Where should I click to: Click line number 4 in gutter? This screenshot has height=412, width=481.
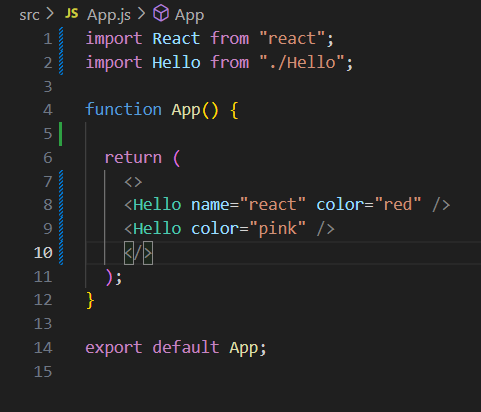[48, 110]
